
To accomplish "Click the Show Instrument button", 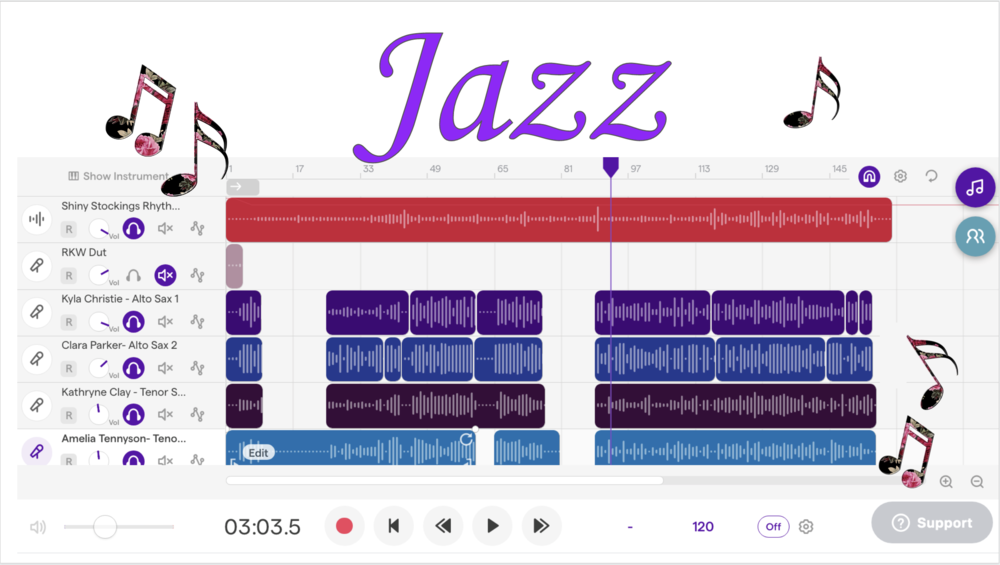I will coord(119,176).
